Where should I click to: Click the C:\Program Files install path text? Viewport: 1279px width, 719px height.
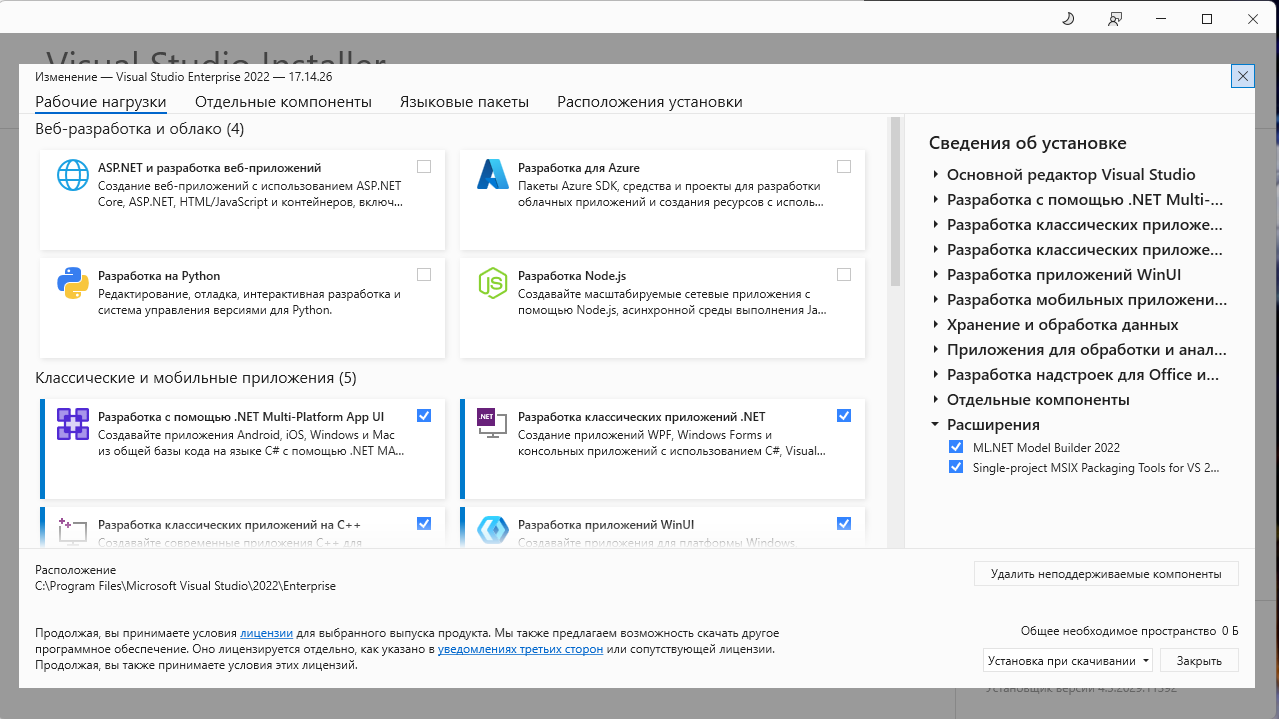185,586
